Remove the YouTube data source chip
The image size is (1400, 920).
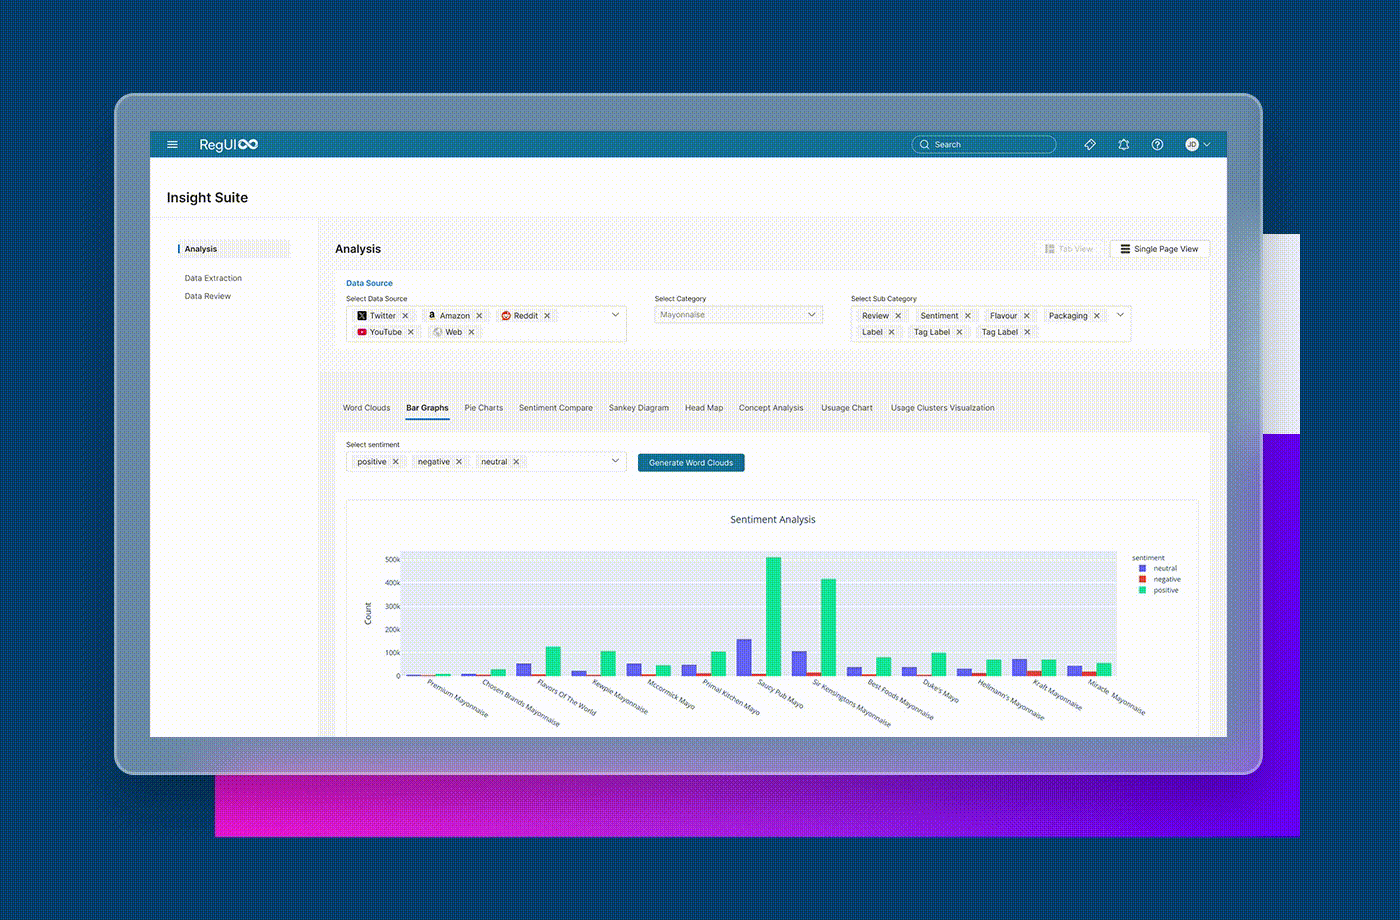point(411,332)
